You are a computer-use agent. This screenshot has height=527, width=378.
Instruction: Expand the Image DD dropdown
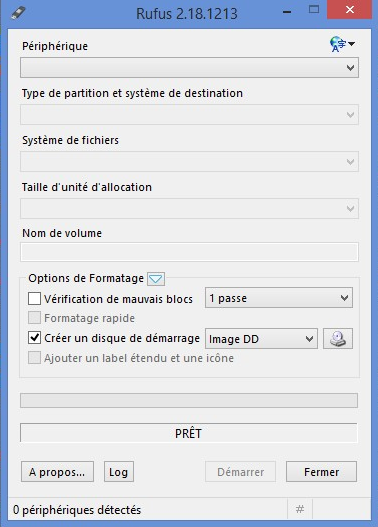[x=261, y=339]
